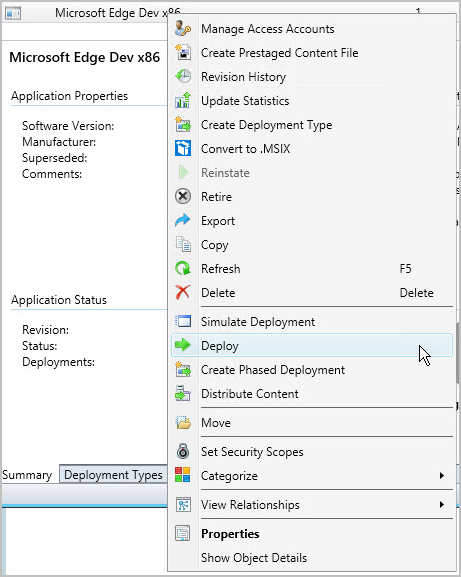Click the Update Statistics chart icon
461x577 pixels.
click(183, 100)
